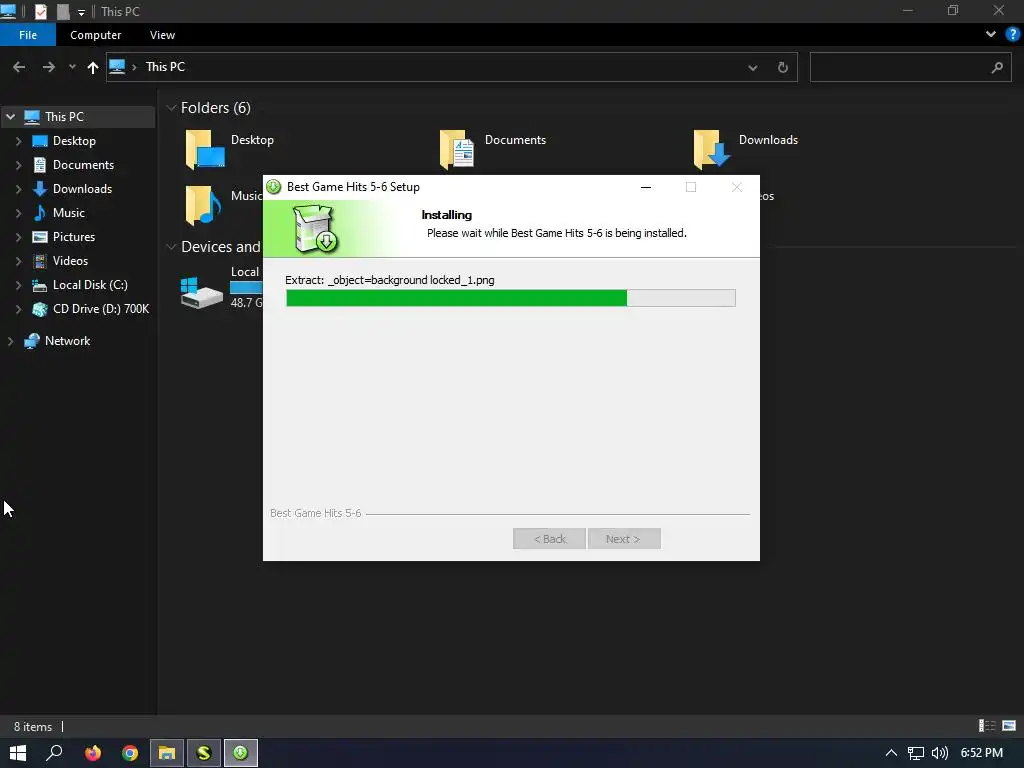Launch Chrome from taskbar
Screen dimensions: 1024x768
pos(130,753)
